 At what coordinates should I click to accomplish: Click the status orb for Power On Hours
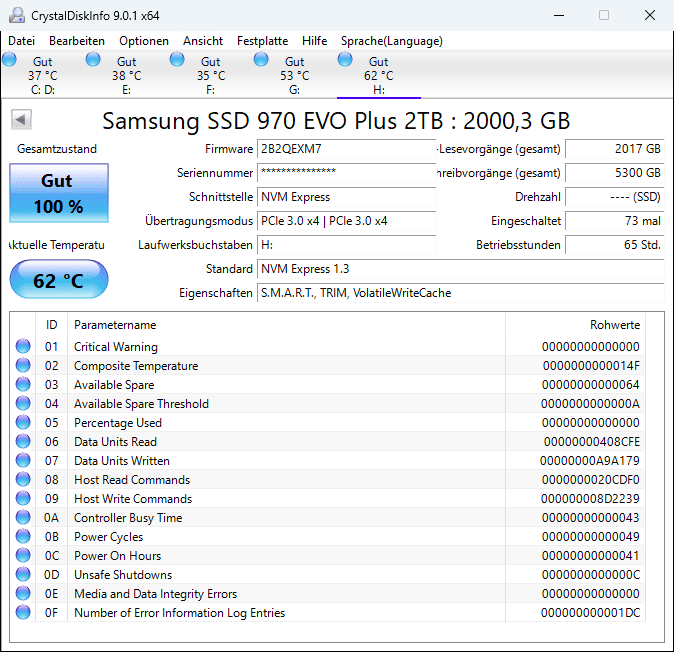(x=23, y=555)
